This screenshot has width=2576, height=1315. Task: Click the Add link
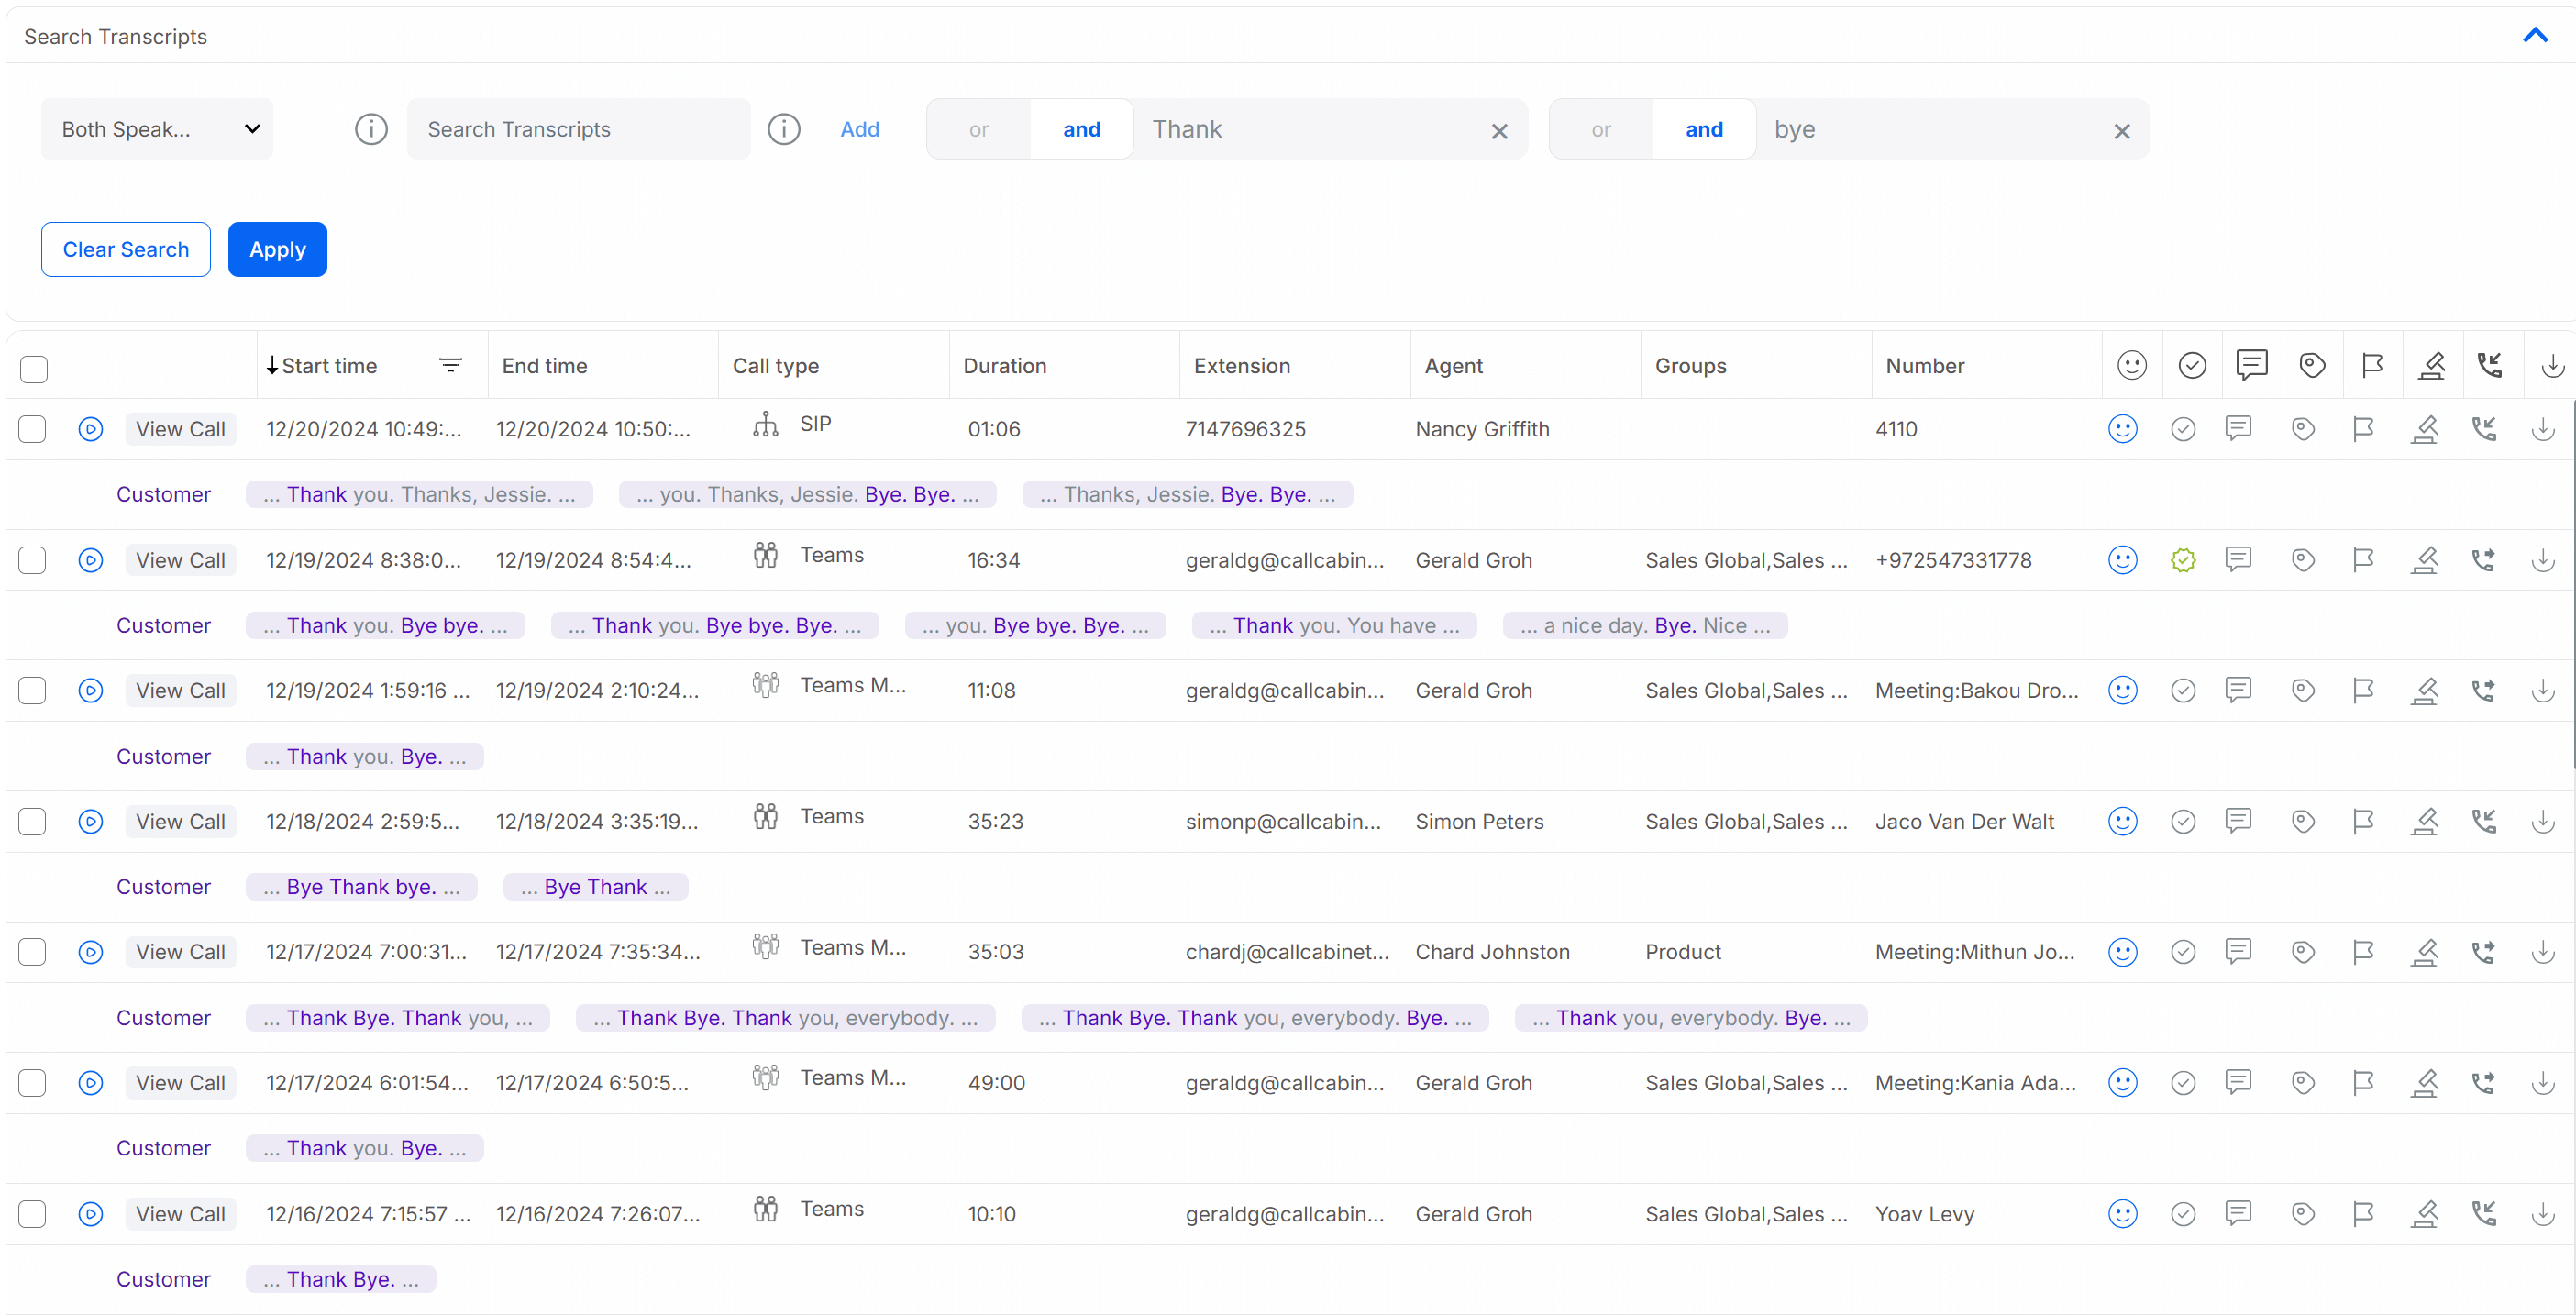(x=859, y=129)
